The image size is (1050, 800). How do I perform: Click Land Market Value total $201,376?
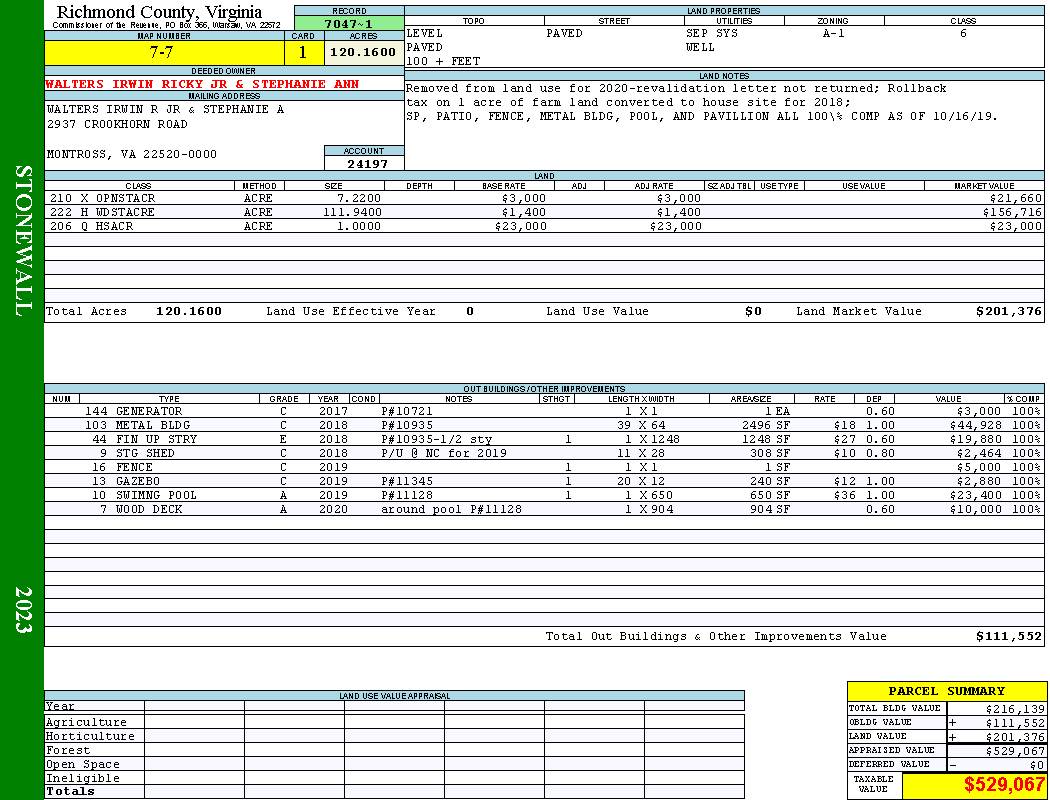pos(1008,311)
